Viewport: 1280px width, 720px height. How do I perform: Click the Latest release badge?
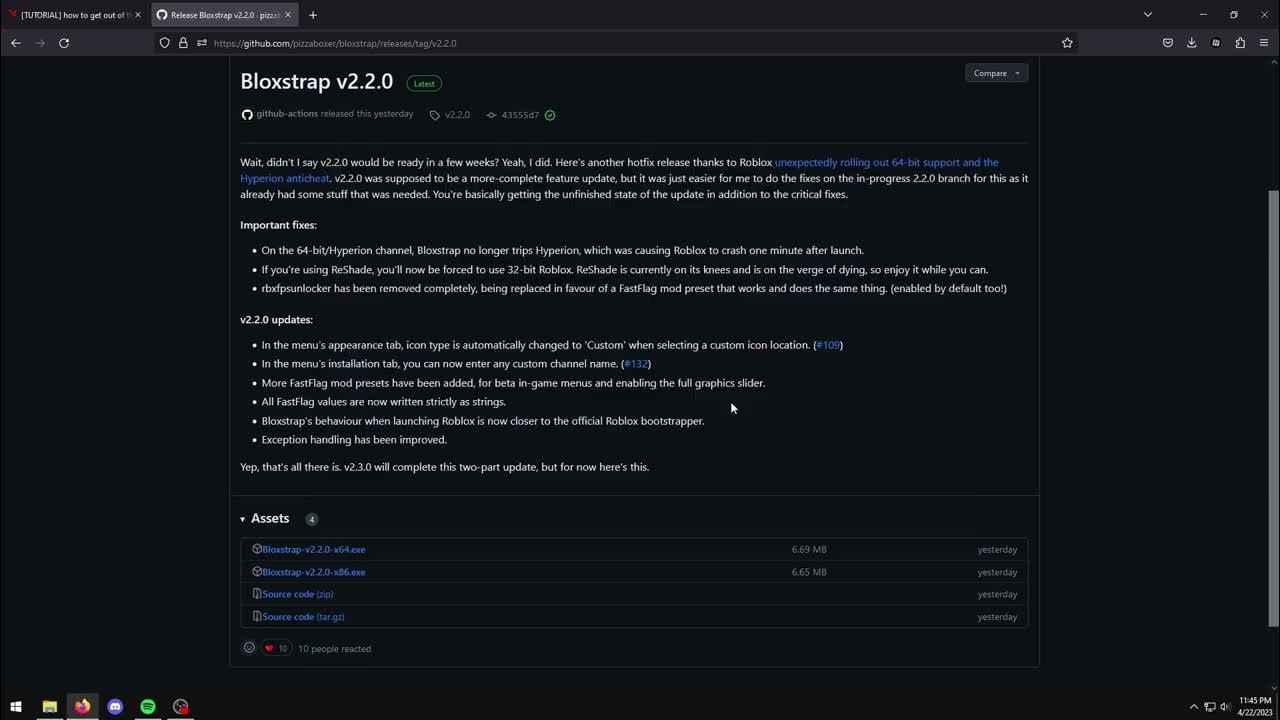(x=424, y=83)
